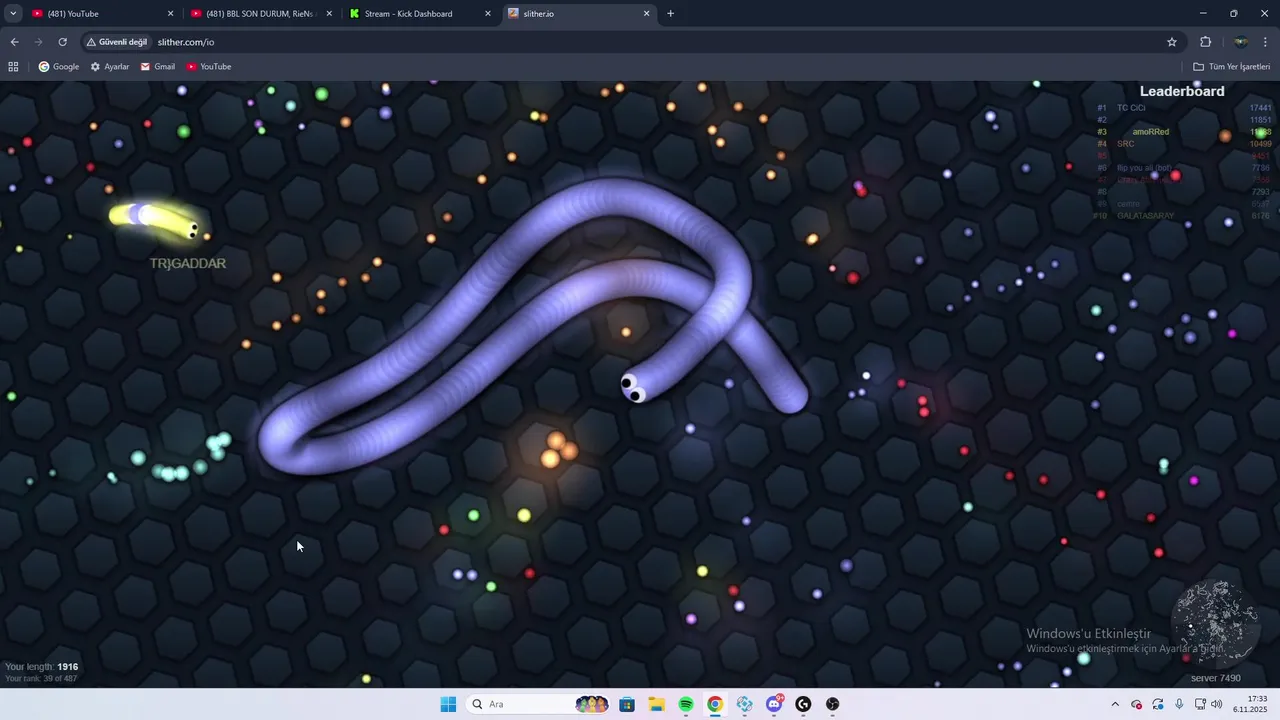The image size is (1280, 720).
Task: Click amoRRed in the leaderboard
Action: pos(1150,132)
